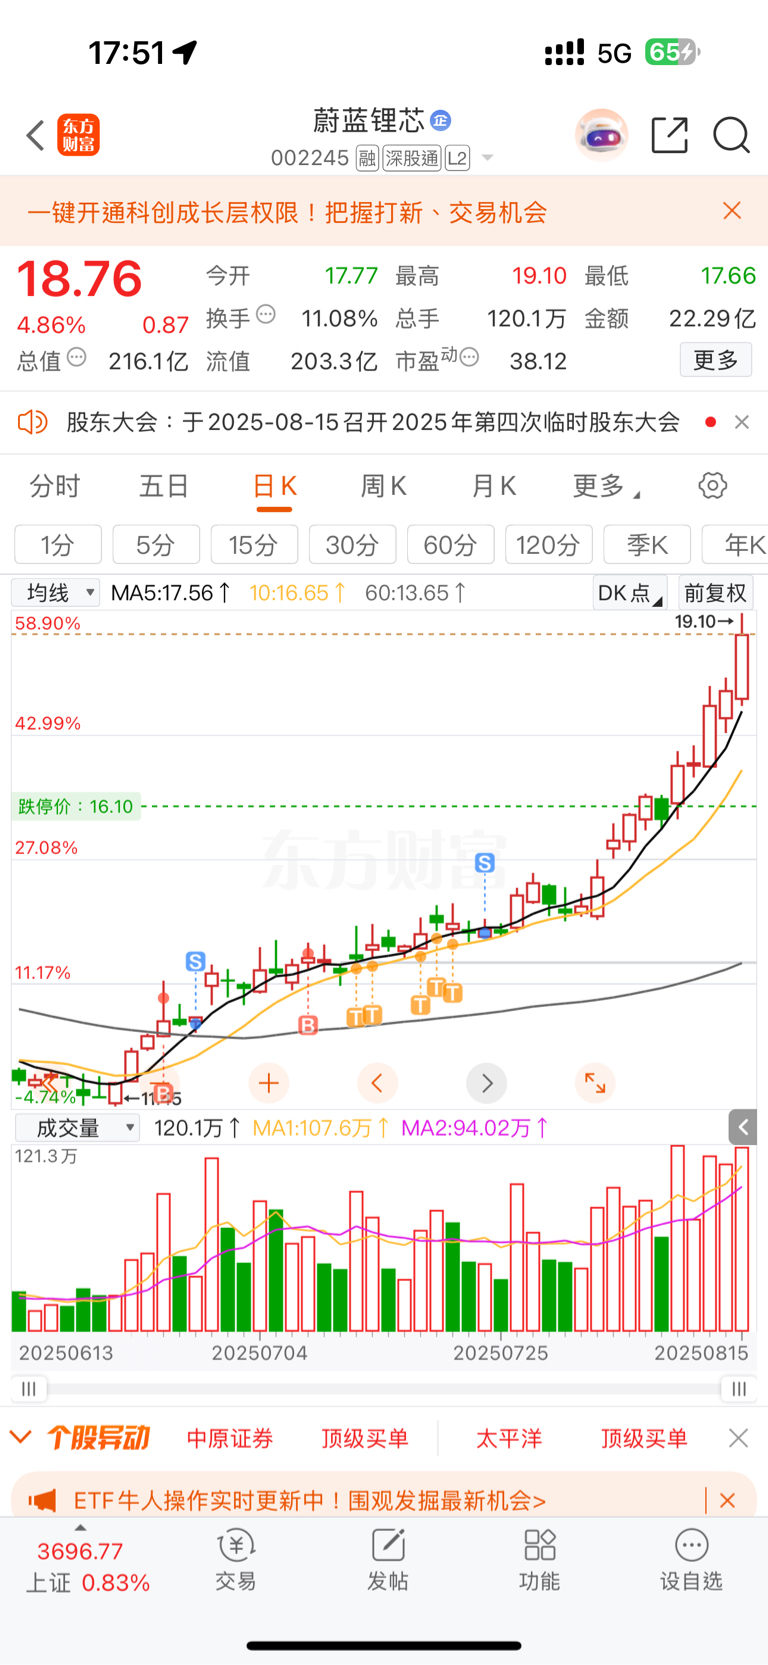Tap the chart range scrollbar track
This screenshot has width=768, height=1665.
[383, 1389]
